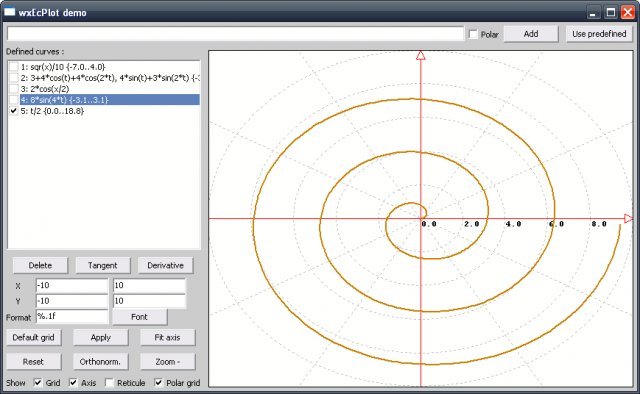Click the Tangent button

coord(103,265)
